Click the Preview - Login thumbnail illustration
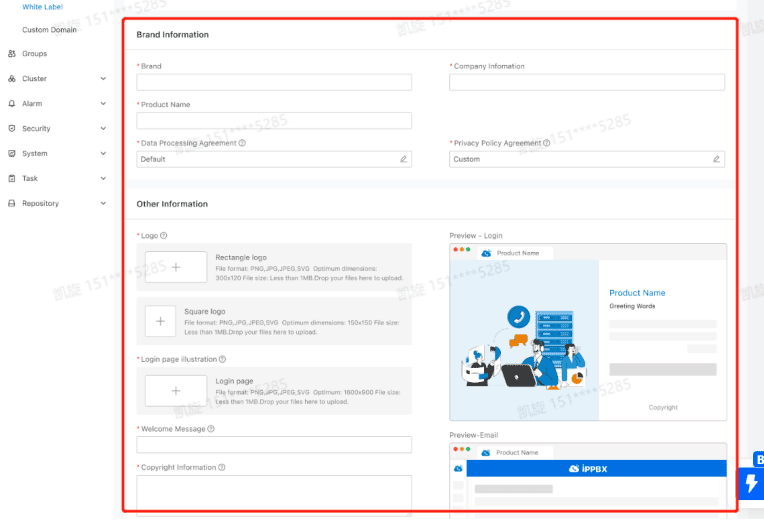This screenshot has height=520, width=764. tap(524, 340)
